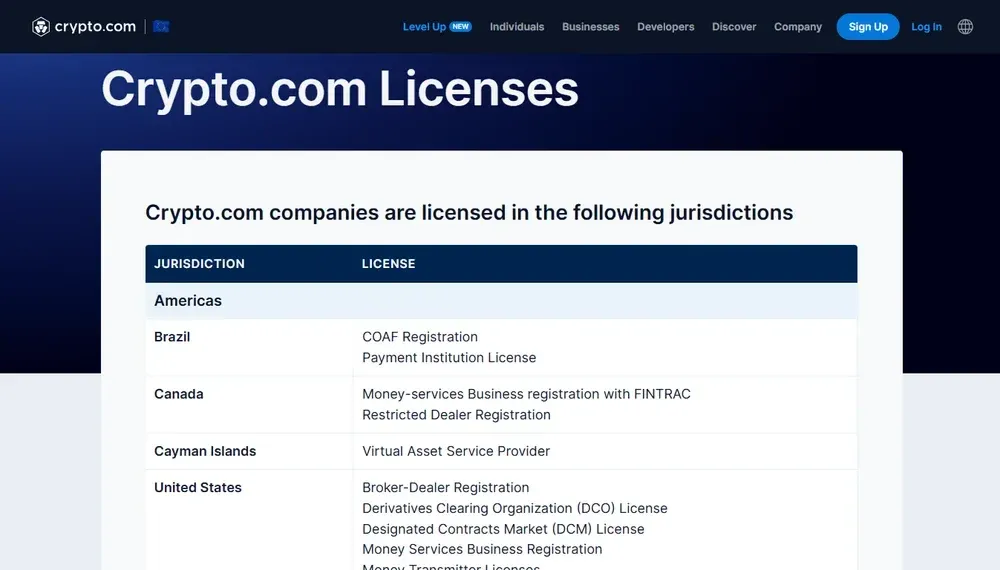Click Virtual Asset Service Provider text
Image resolution: width=1000 pixels, height=570 pixels.
tap(456, 451)
